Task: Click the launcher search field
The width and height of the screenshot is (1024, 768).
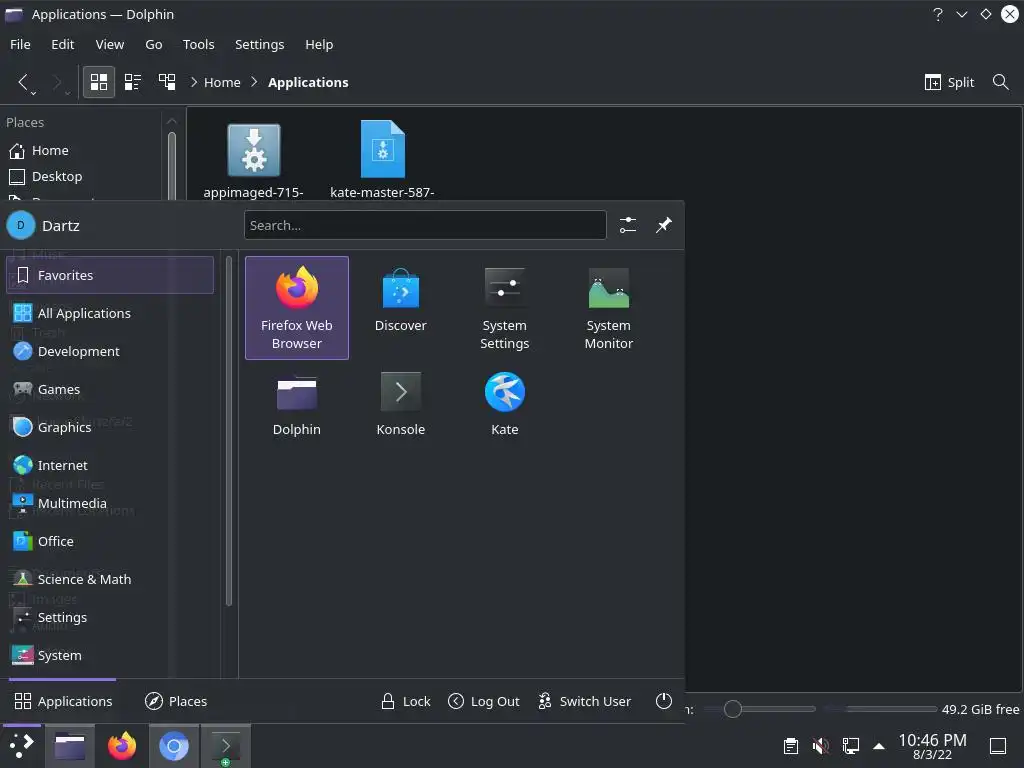Action: 425,225
